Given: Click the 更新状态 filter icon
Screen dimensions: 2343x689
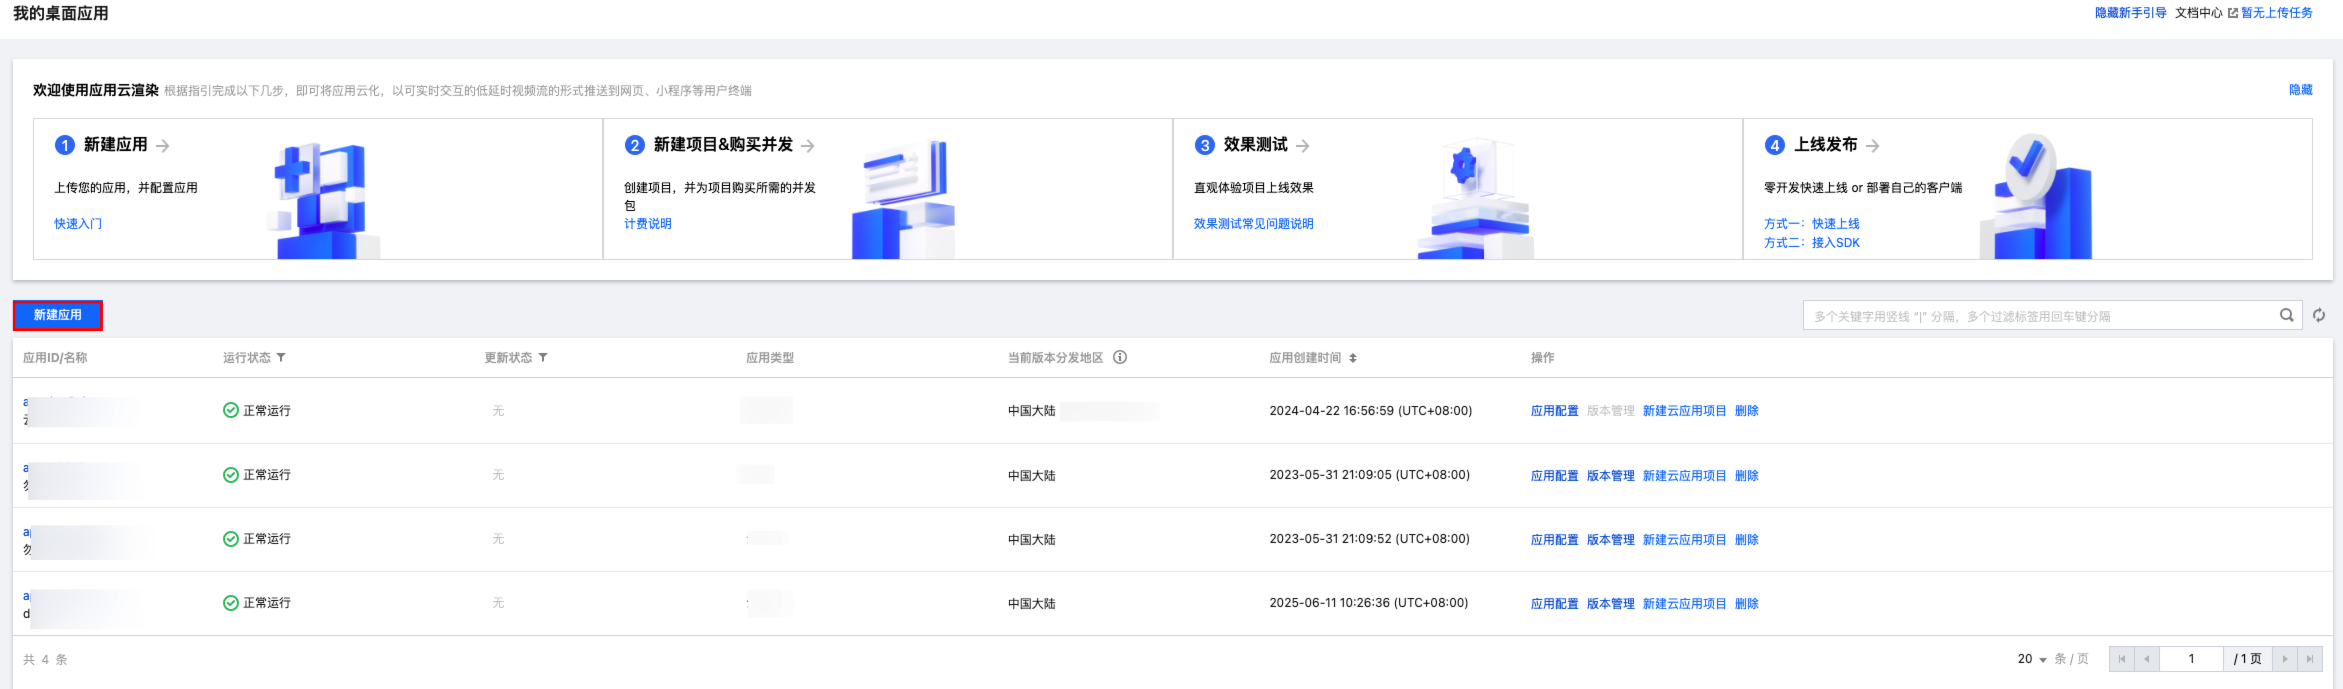Looking at the screenshot, I should 543,358.
